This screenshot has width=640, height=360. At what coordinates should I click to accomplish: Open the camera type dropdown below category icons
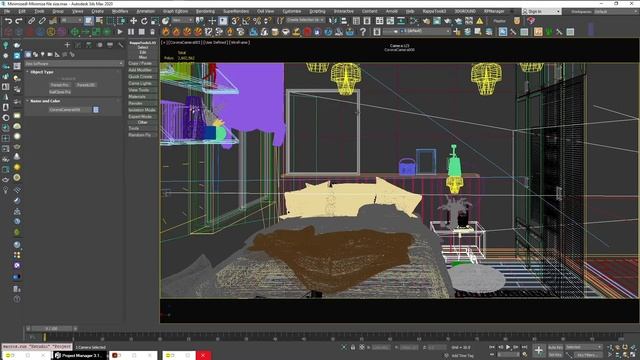(x=73, y=64)
